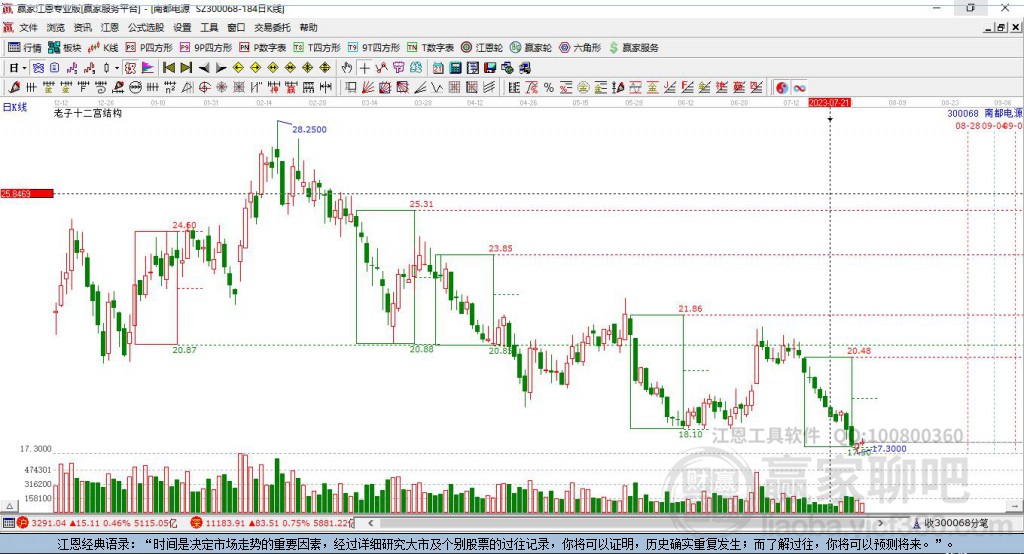The width and height of the screenshot is (1024, 554).
Task: Click the 25.8469 red price label
Action: coord(26,193)
